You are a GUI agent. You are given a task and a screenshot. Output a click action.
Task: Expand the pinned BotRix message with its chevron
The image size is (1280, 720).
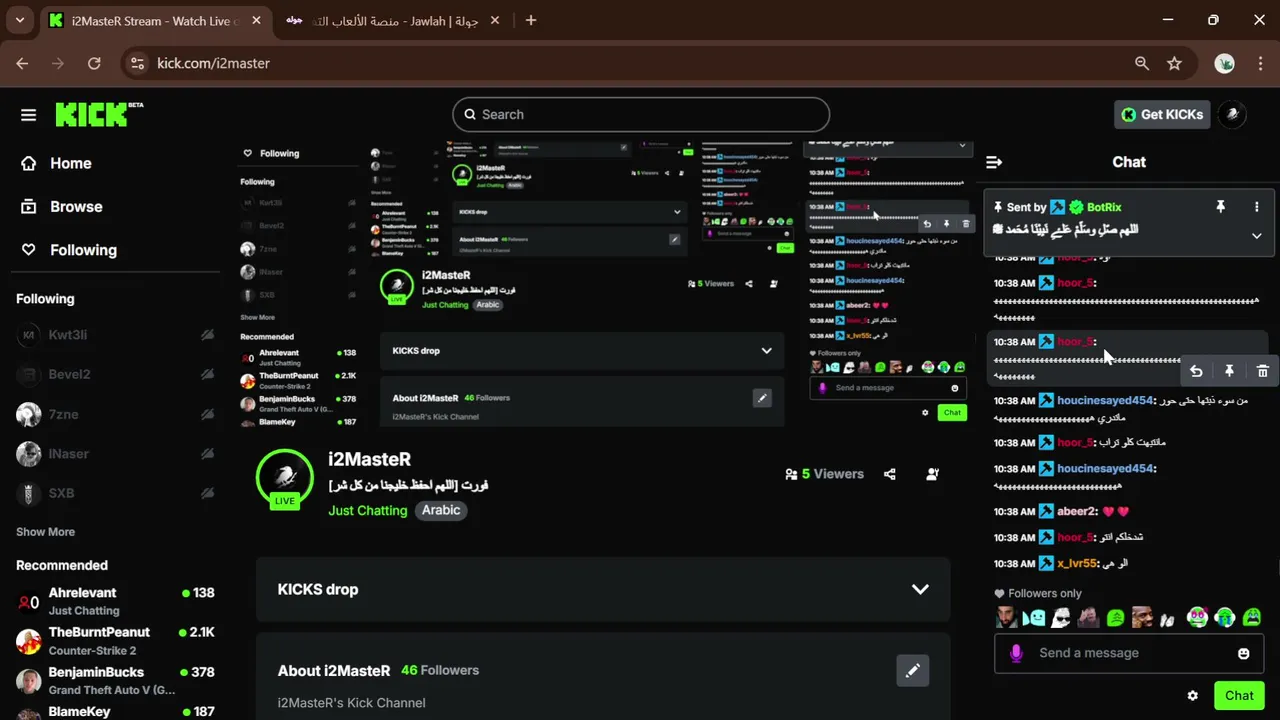[1257, 236]
